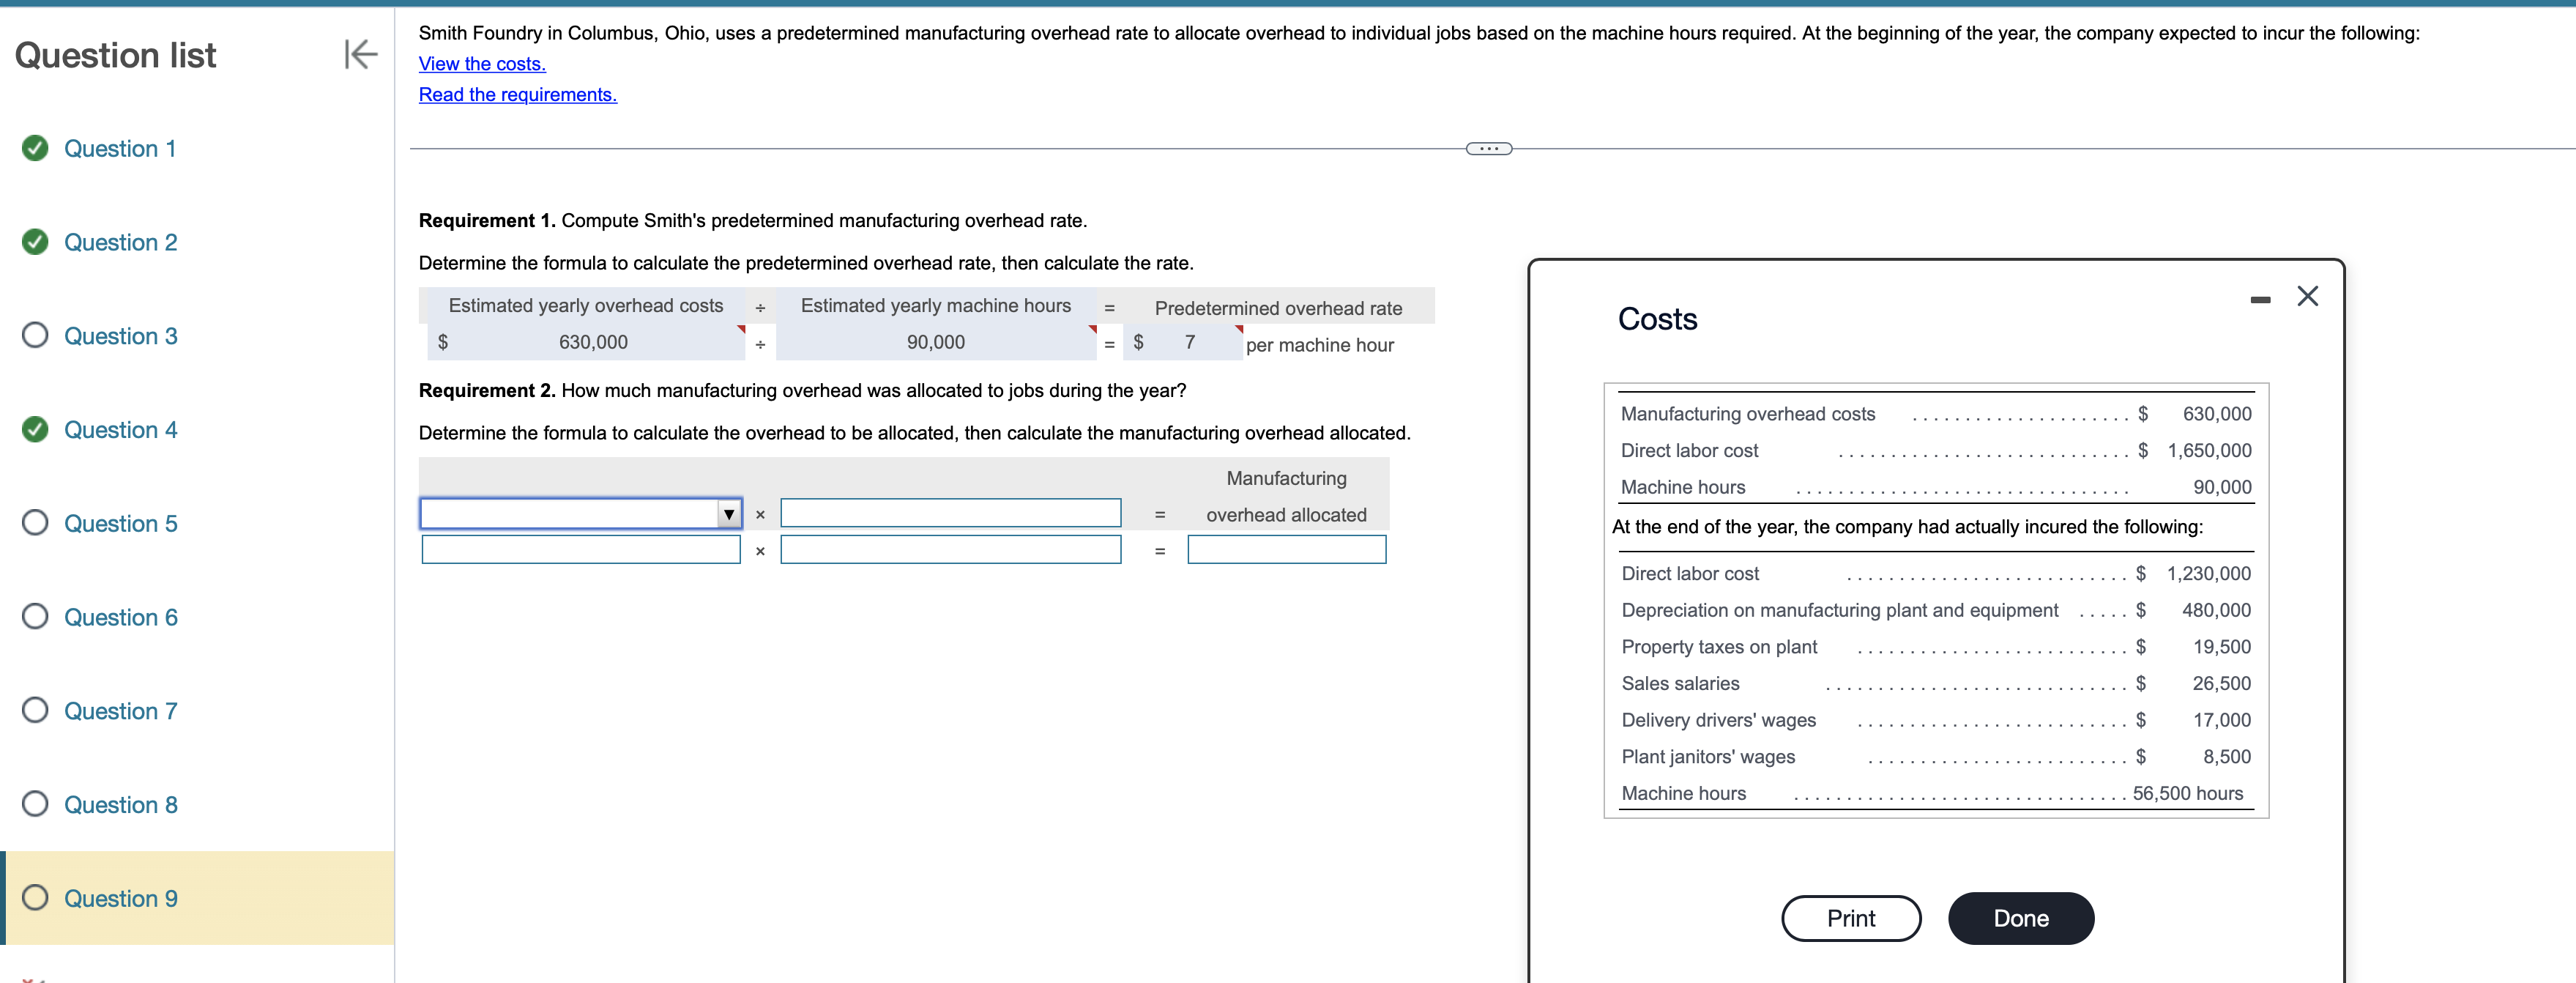Close the Costs popup with X
The height and width of the screenshot is (983, 2576).
(x=2307, y=296)
